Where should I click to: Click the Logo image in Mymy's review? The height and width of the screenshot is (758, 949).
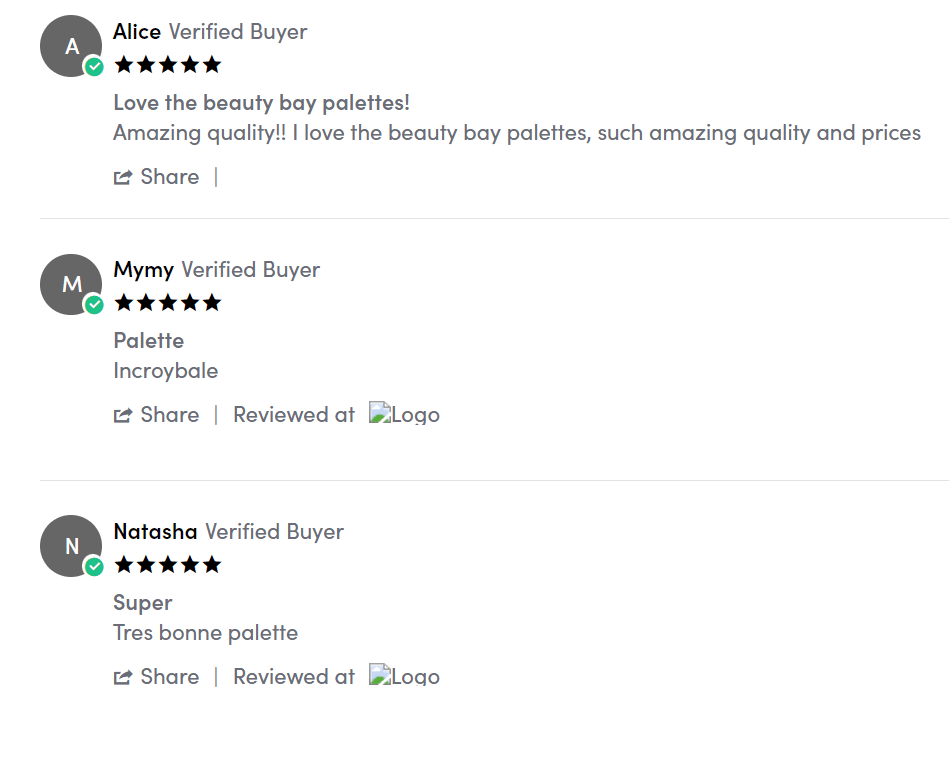[x=404, y=414]
